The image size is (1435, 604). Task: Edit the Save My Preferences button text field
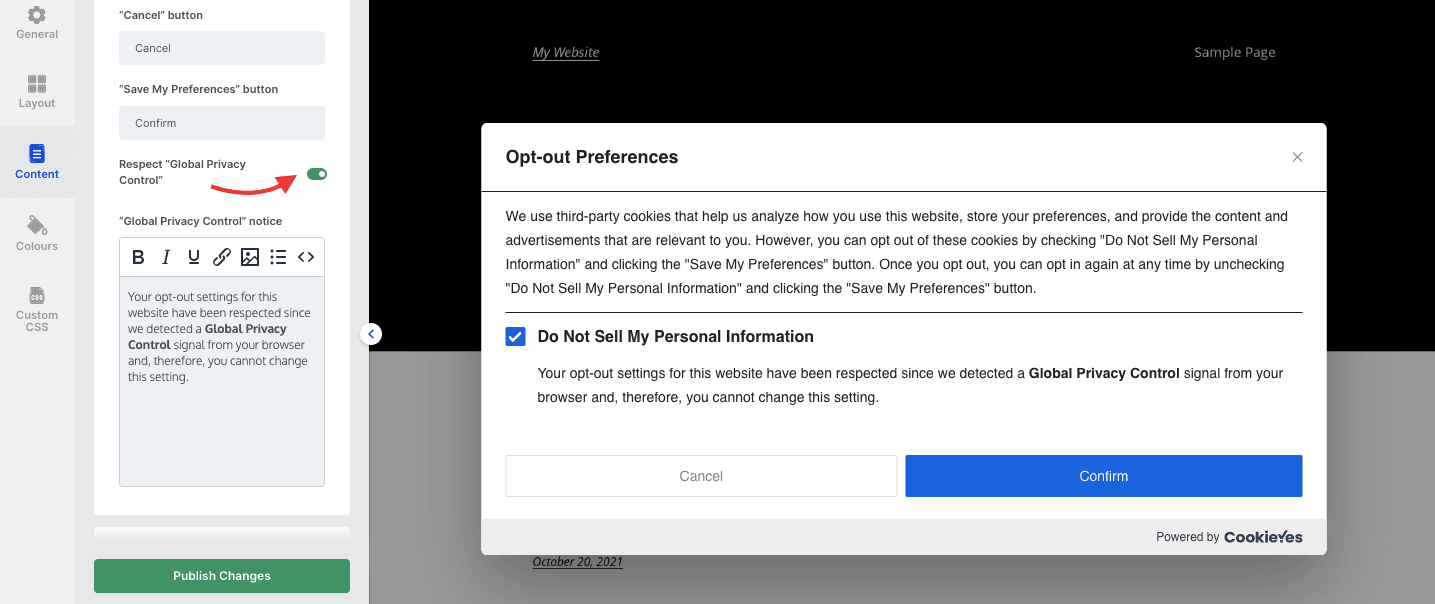tap(222, 123)
